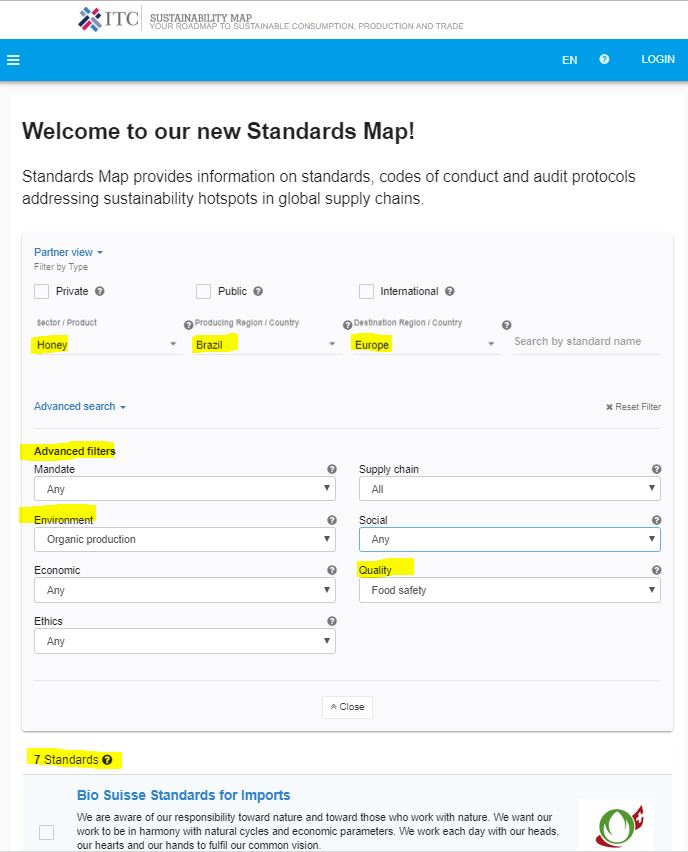Open the EN language menu
The width and height of the screenshot is (688, 852).
pyautogui.click(x=569, y=60)
